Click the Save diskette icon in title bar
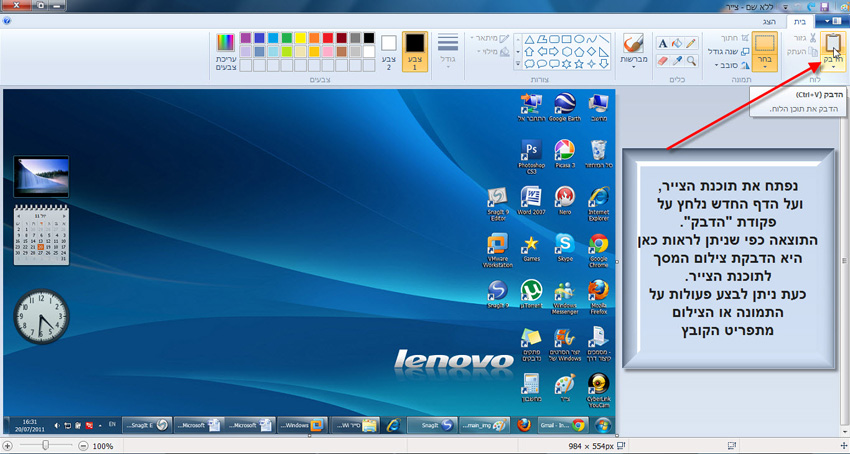 click(825, 7)
